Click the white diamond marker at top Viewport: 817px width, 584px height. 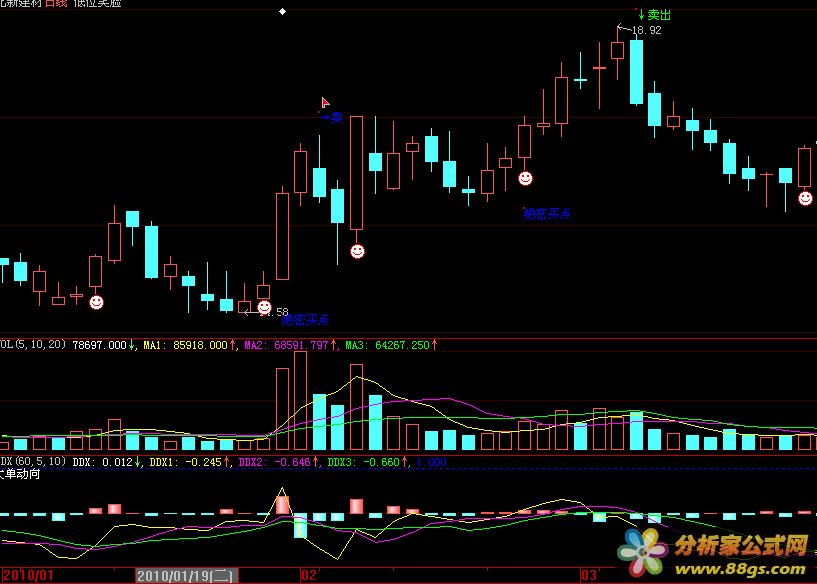tap(282, 12)
